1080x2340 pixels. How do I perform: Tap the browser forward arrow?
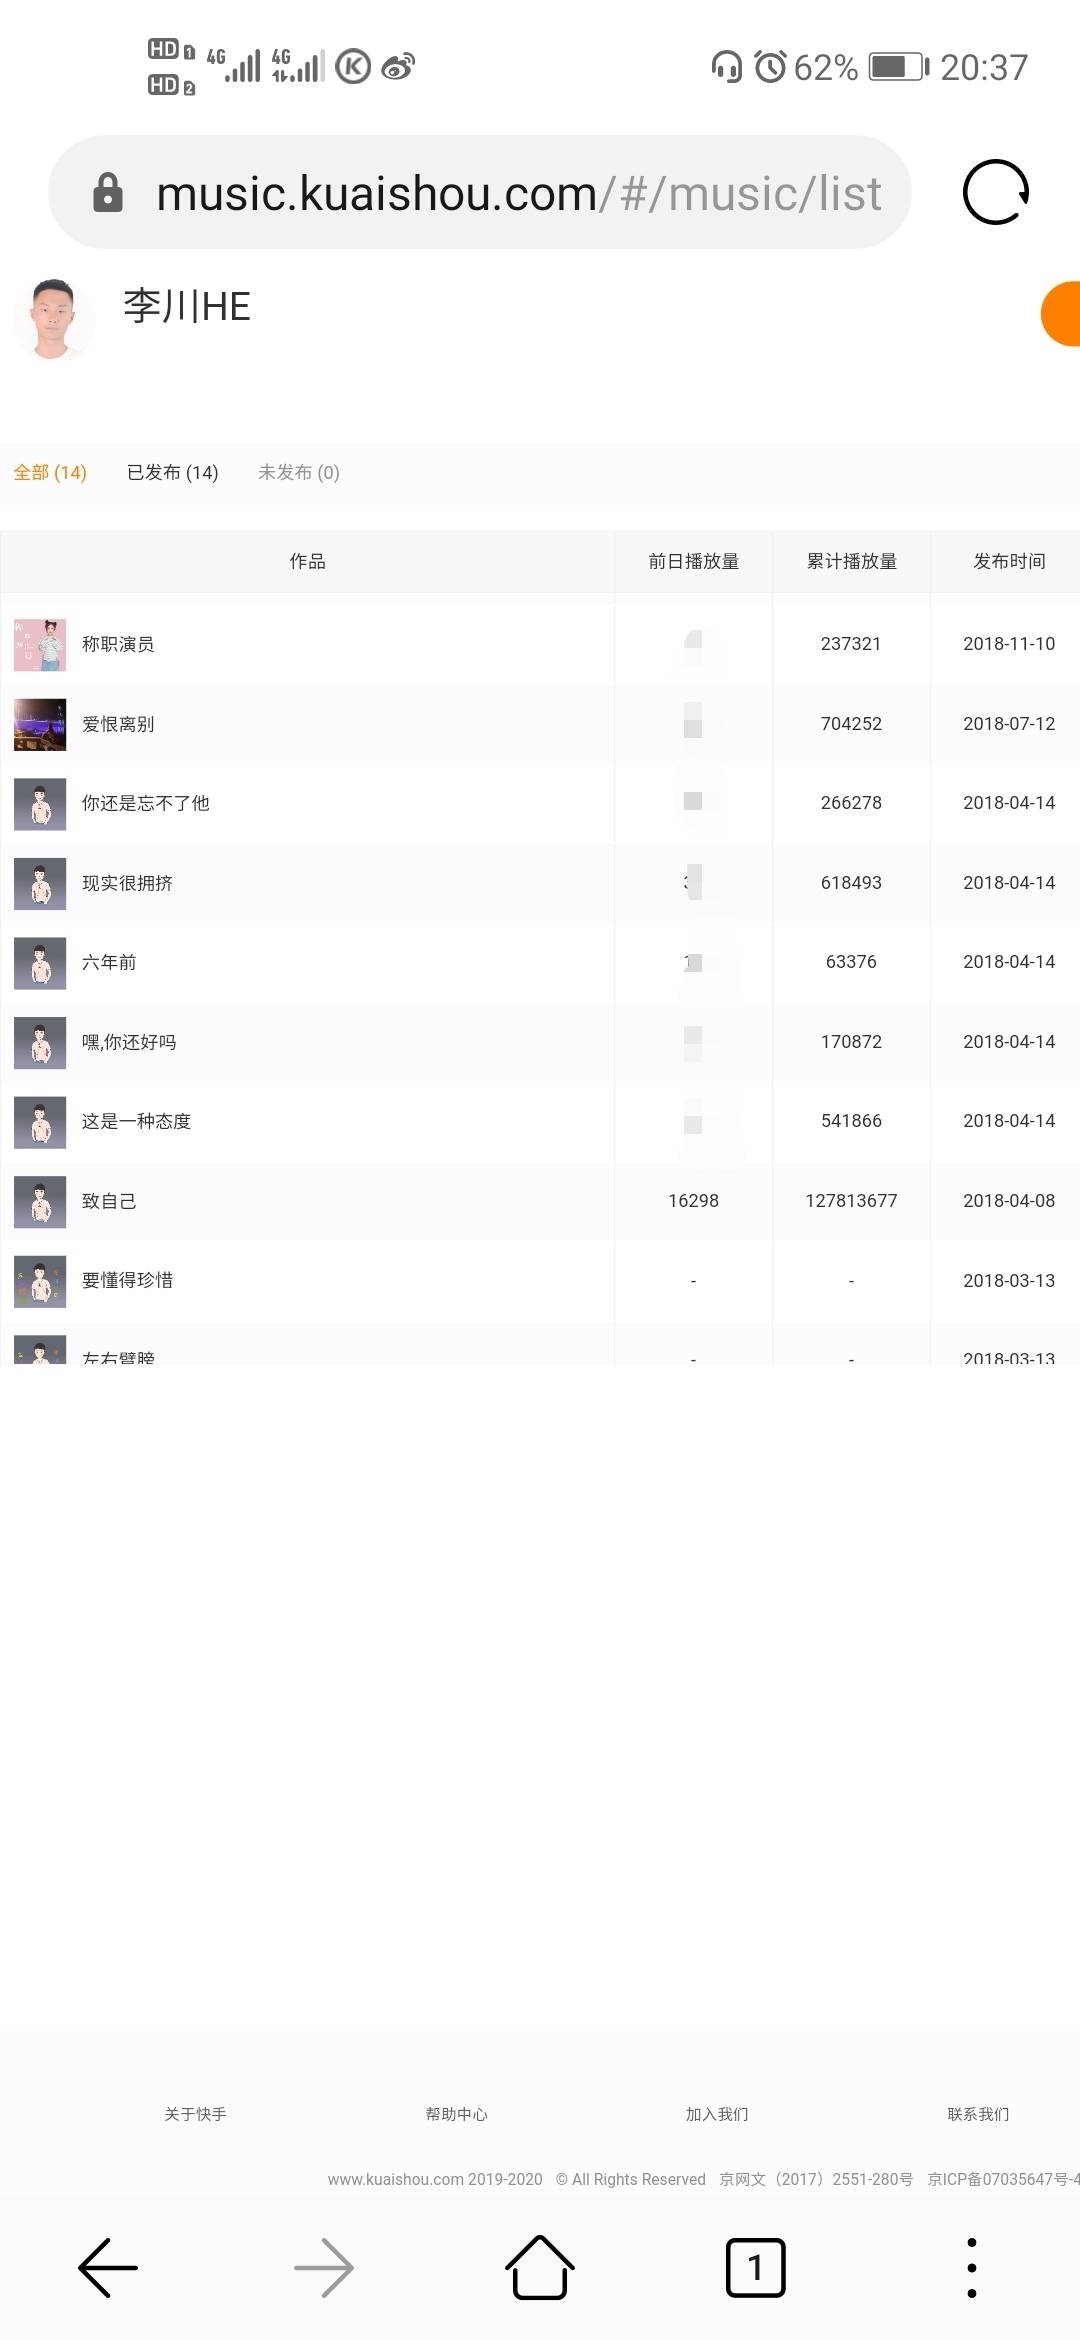point(324,2268)
